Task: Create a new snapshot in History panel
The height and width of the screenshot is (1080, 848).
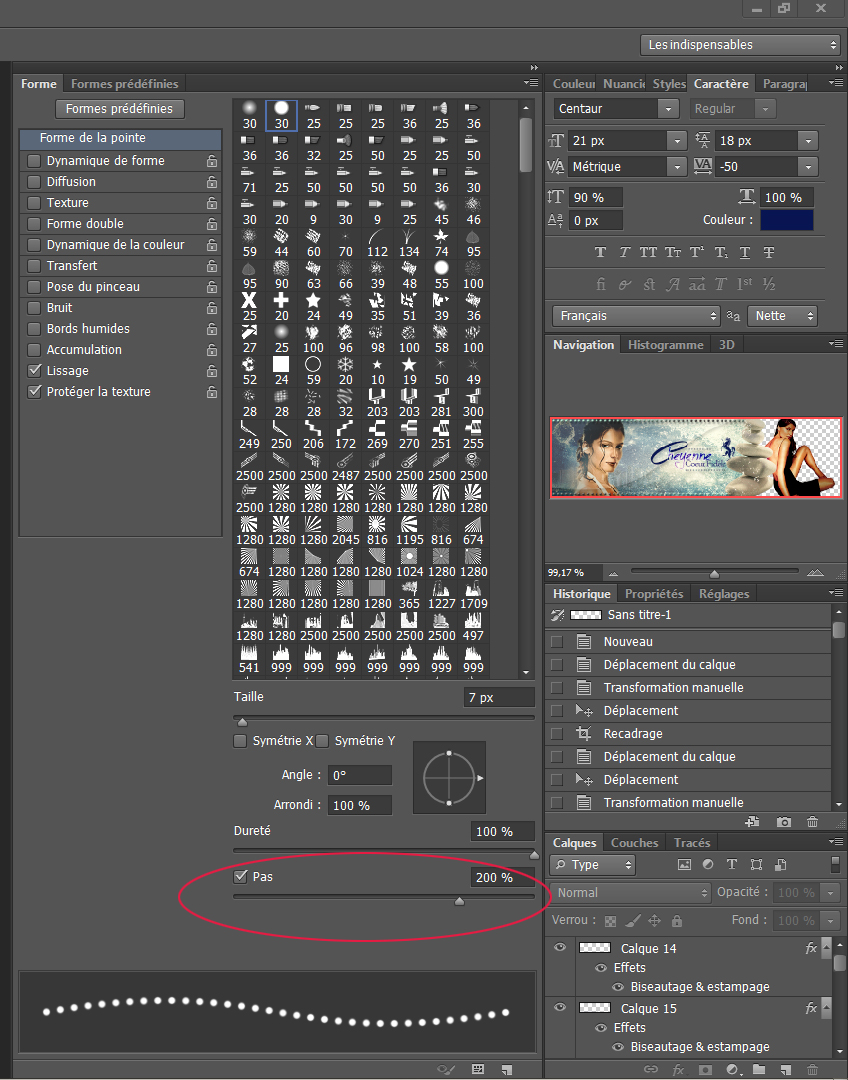Action: (x=784, y=821)
